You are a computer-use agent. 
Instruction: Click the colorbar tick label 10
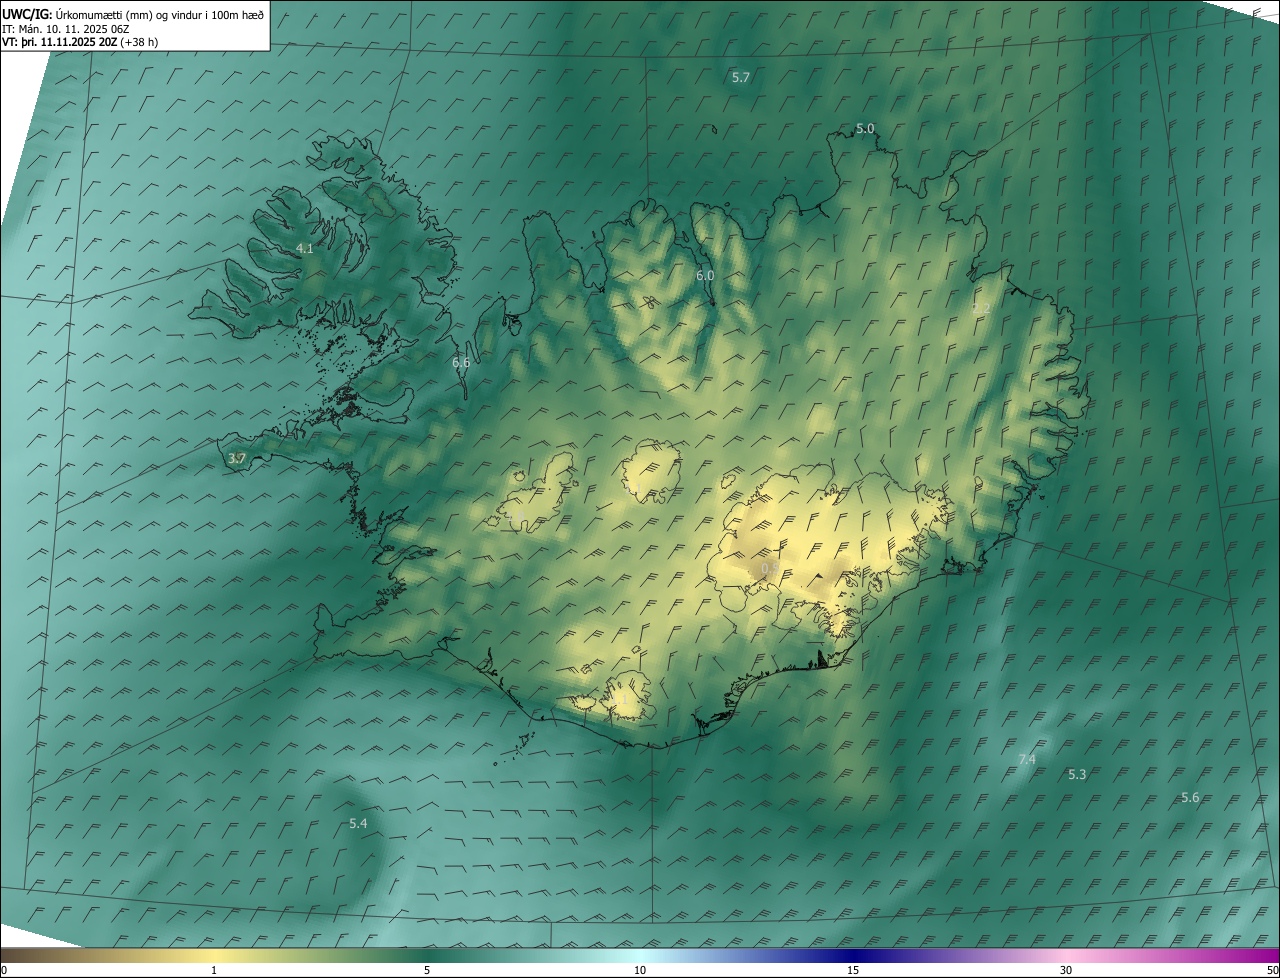tap(640, 970)
